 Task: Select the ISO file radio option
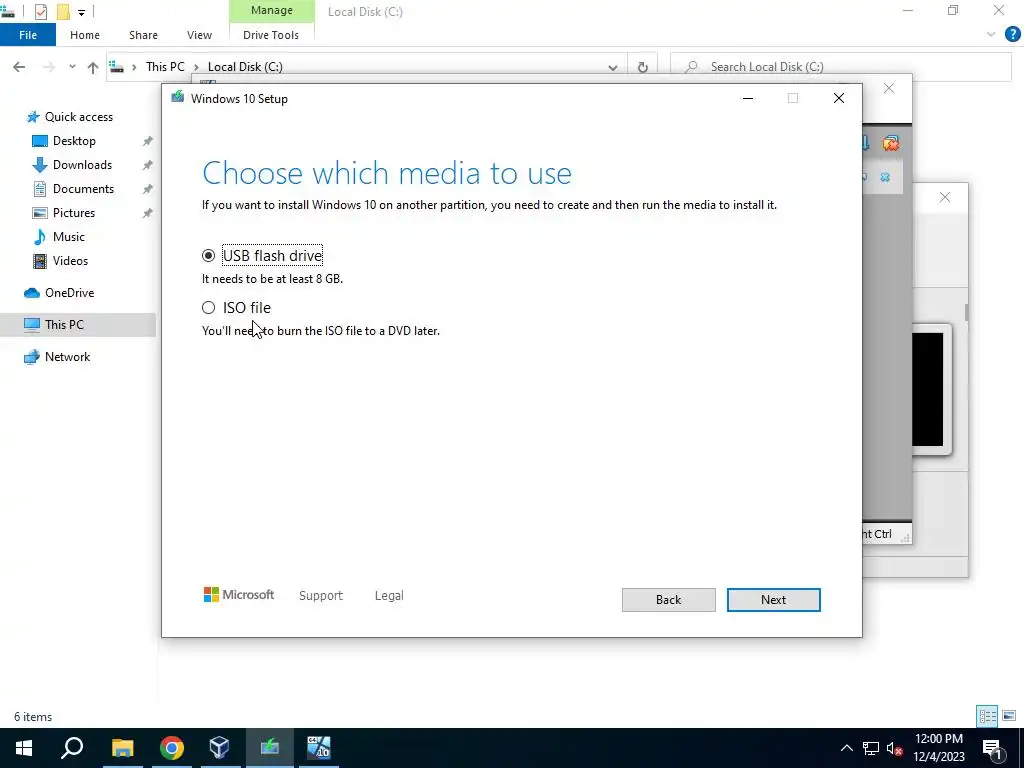click(x=208, y=308)
